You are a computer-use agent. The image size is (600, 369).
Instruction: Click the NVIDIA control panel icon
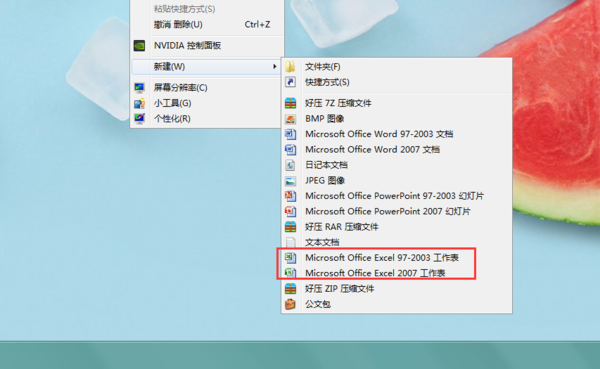click(139, 46)
